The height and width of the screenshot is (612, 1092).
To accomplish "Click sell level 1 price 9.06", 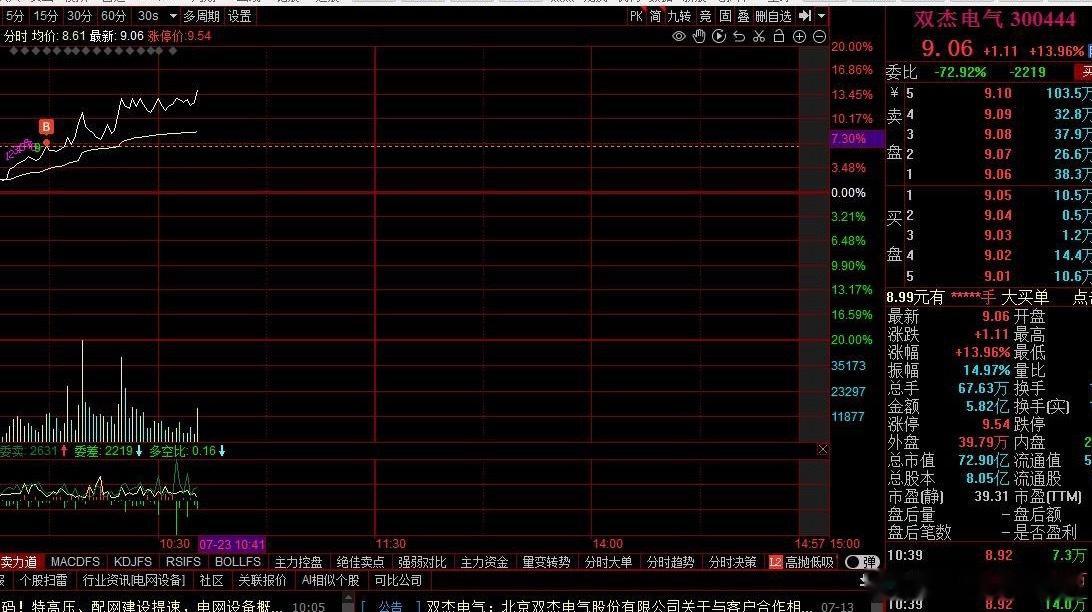I will [x=997, y=174].
